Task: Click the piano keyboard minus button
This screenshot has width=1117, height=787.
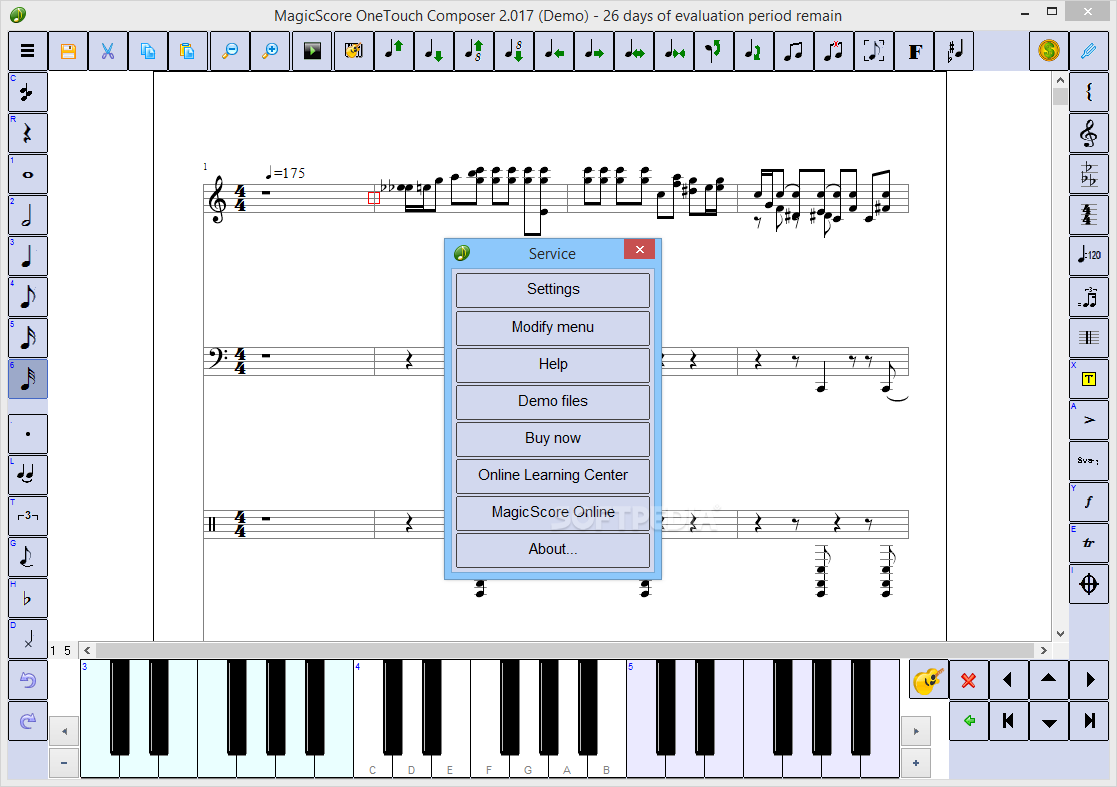Action: [x=64, y=763]
